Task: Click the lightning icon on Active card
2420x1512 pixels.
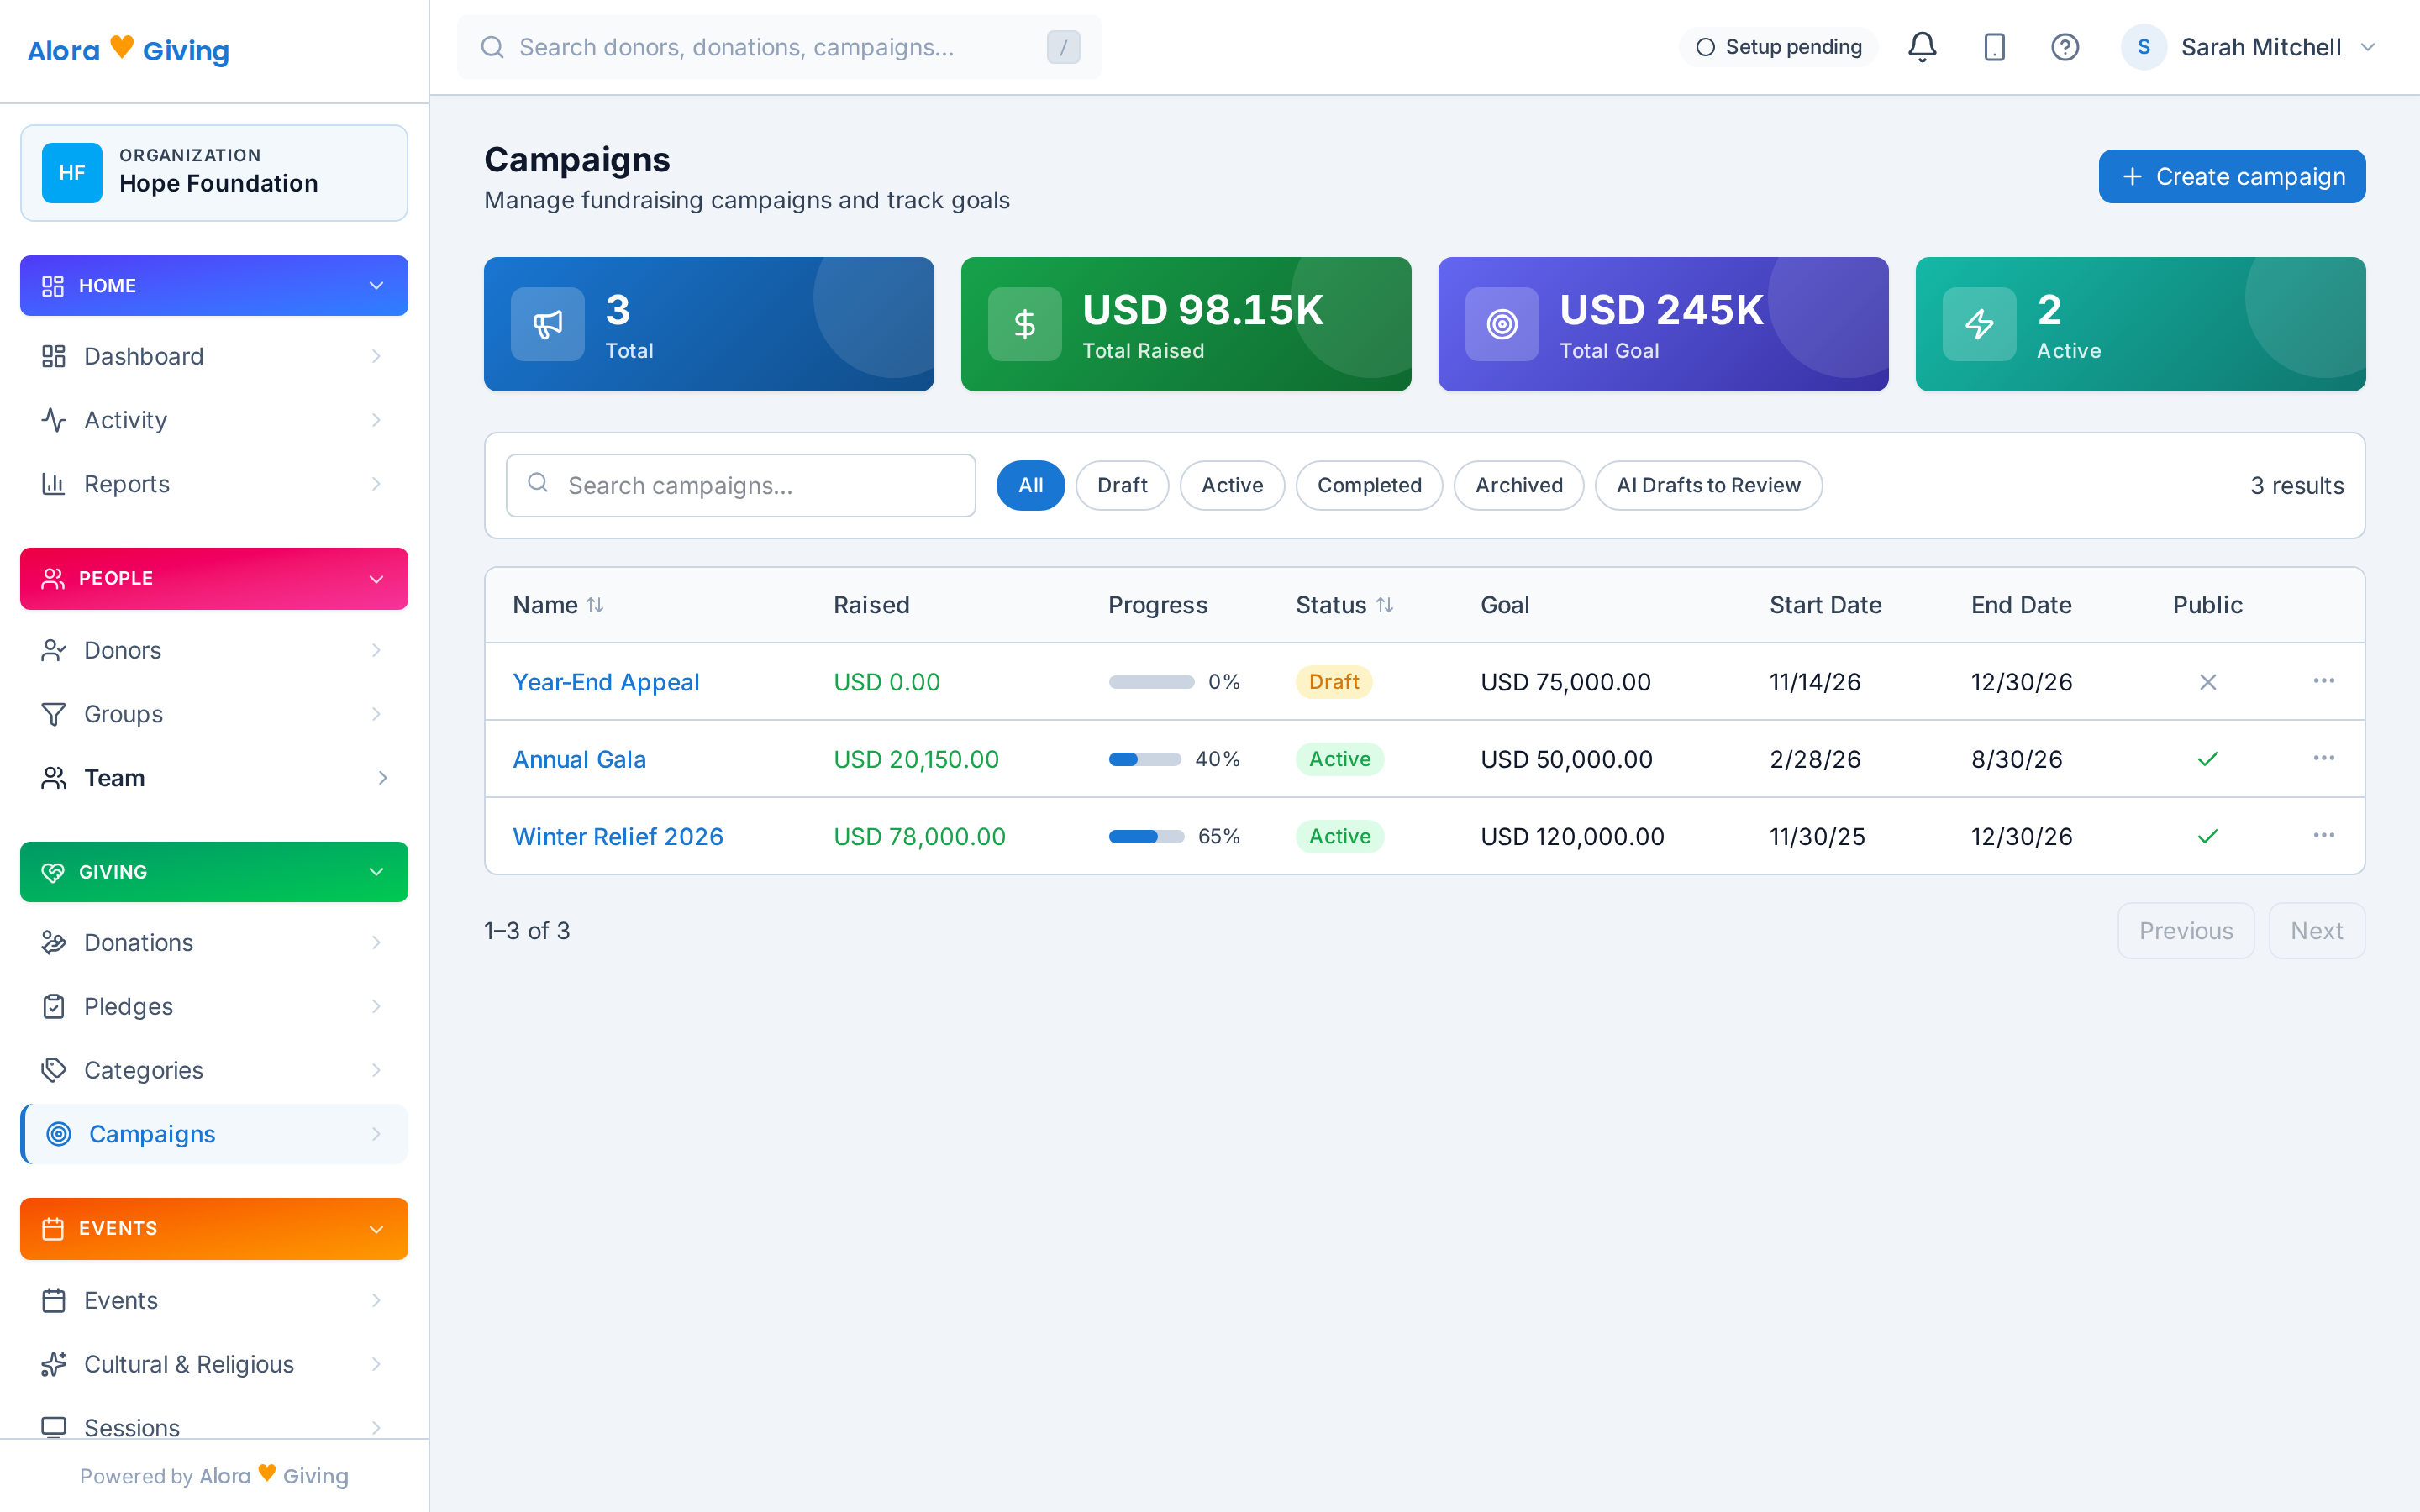Action: coord(1979,324)
